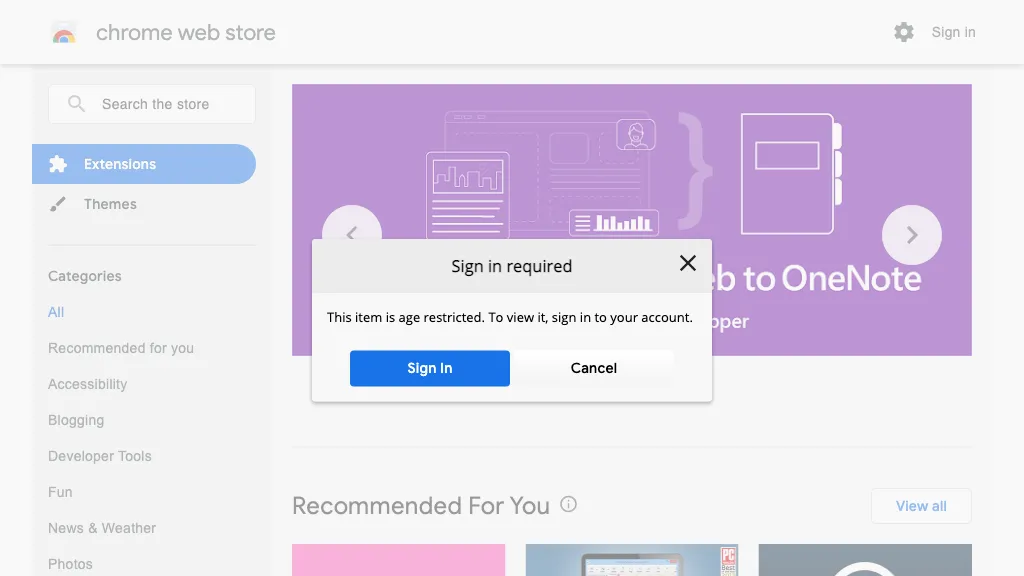The width and height of the screenshot is (1024, 576).
Task: Click info icon beside Recommended For You
Action: (569, 504)
